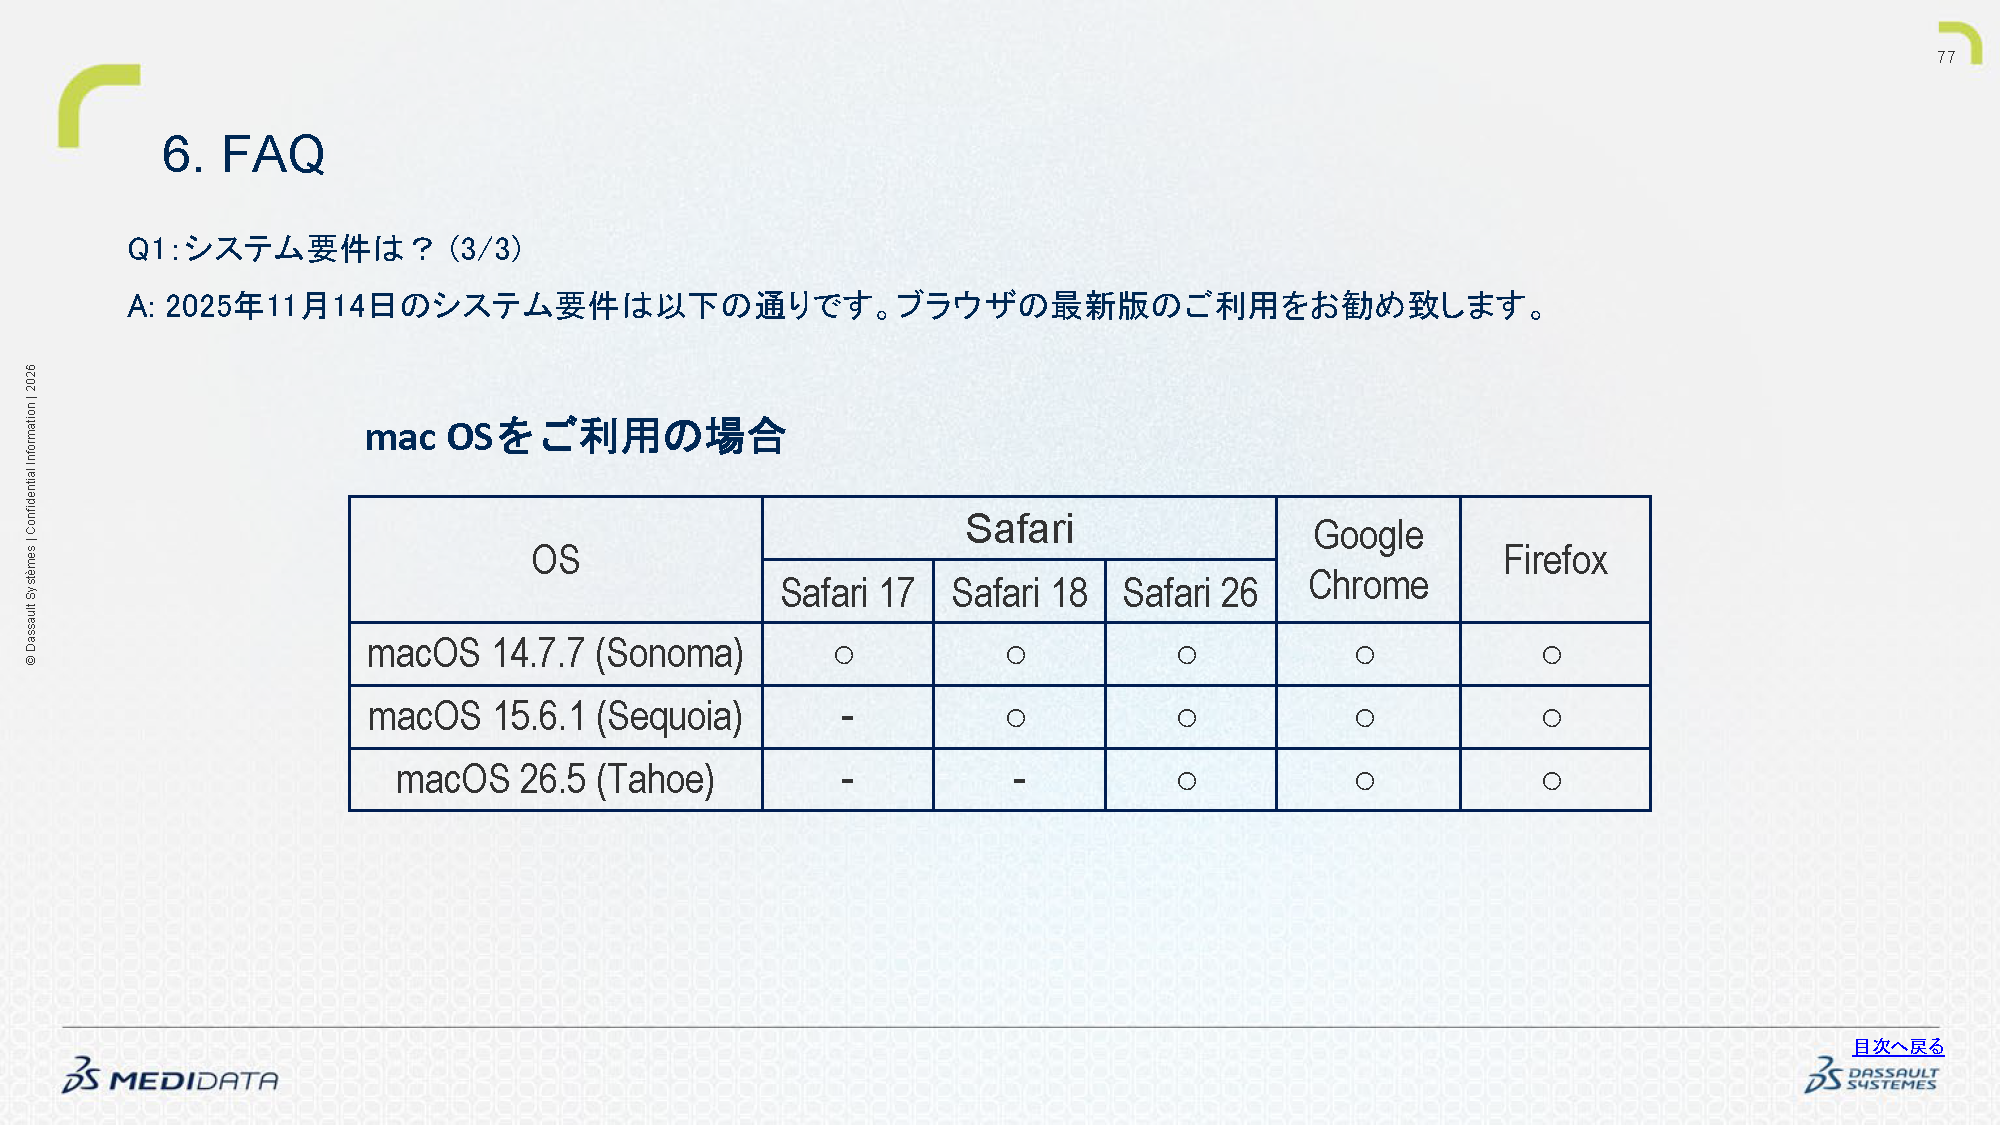
Task: Click the mac OSをご利用の場合 heading
Action: tap(575, 436)
